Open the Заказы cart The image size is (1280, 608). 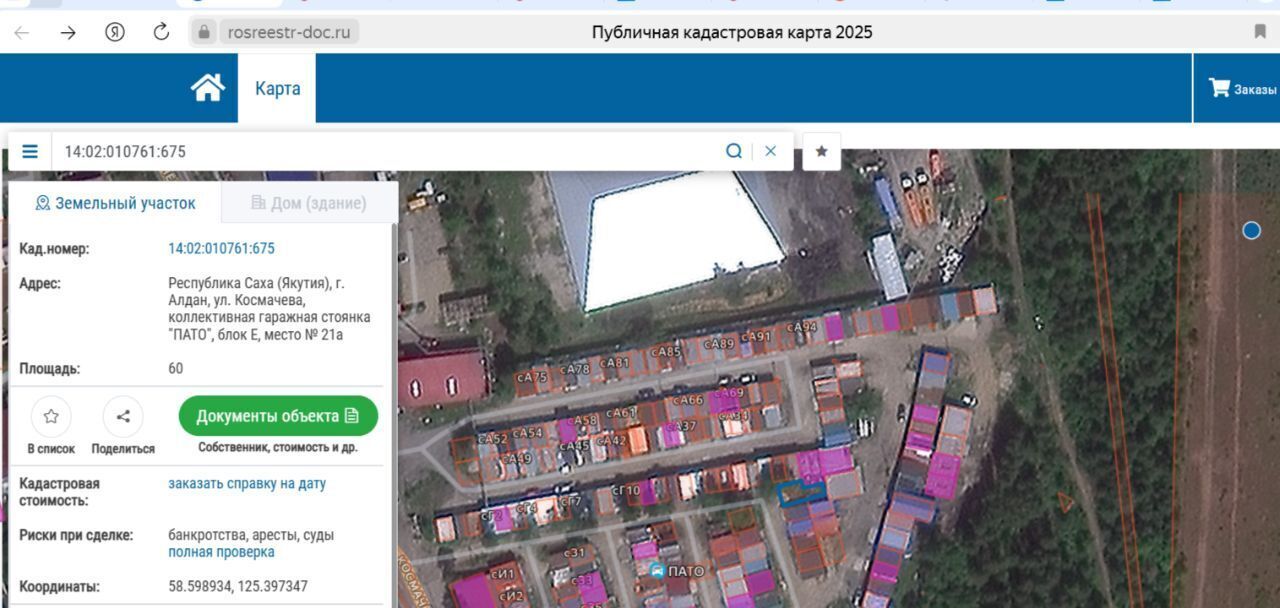(x=1242, y=88)
